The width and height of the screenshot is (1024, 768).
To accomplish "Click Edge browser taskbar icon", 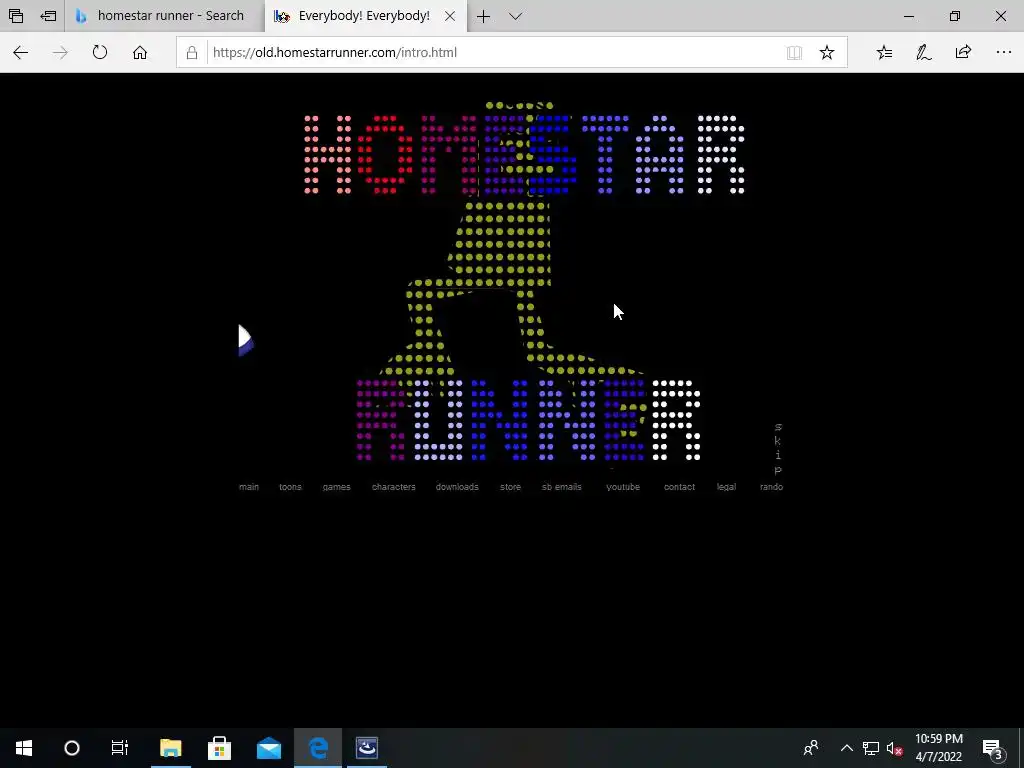I will click(x=318, y=748).
